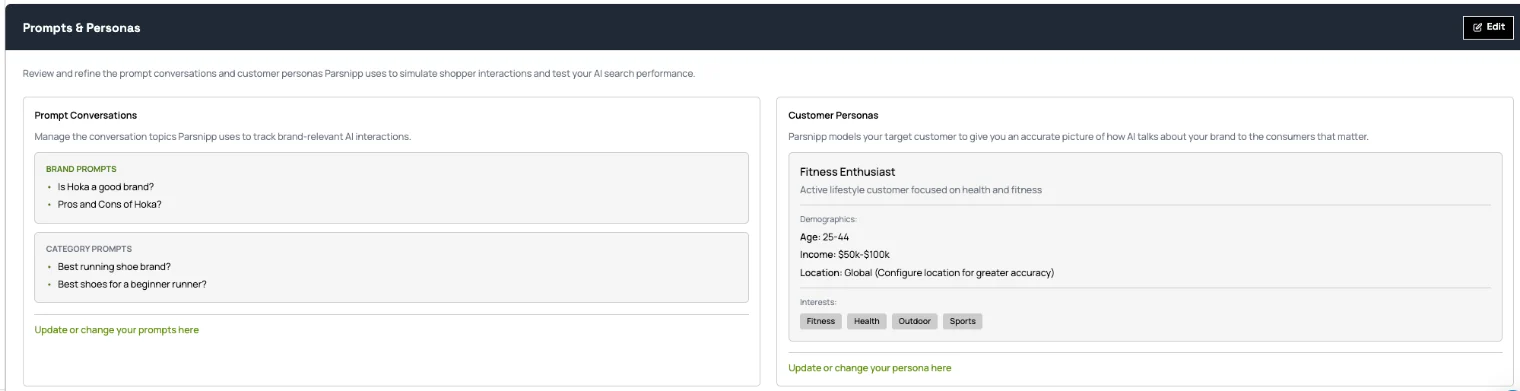This screenshot has height=391, width=1520.
Task: Click the 'Location: Global' configuration line
Action: point(927,272)
